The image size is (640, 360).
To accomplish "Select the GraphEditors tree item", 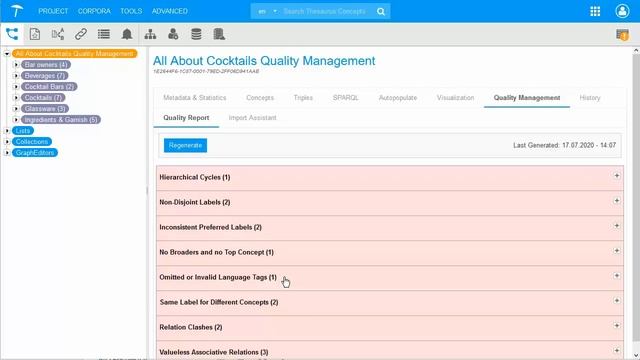I will [x=35, y=153].
